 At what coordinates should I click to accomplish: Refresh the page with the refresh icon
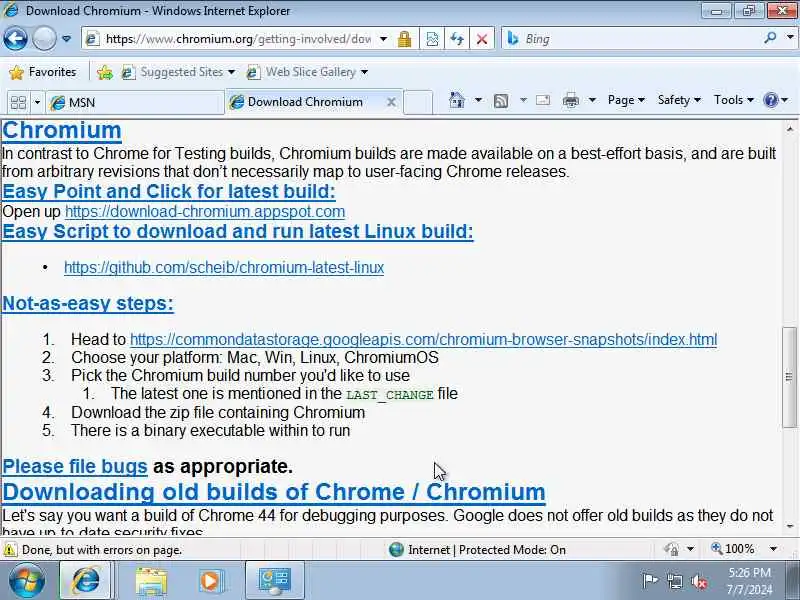pyautogui.click(x=457, y=39)
